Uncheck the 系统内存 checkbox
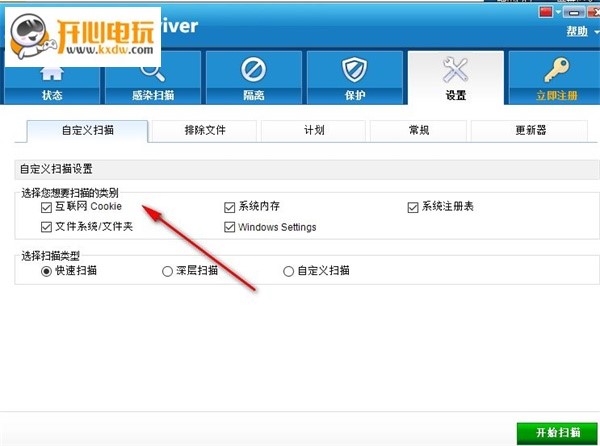The height and width of the screenshot is (446, 600). 230,208
